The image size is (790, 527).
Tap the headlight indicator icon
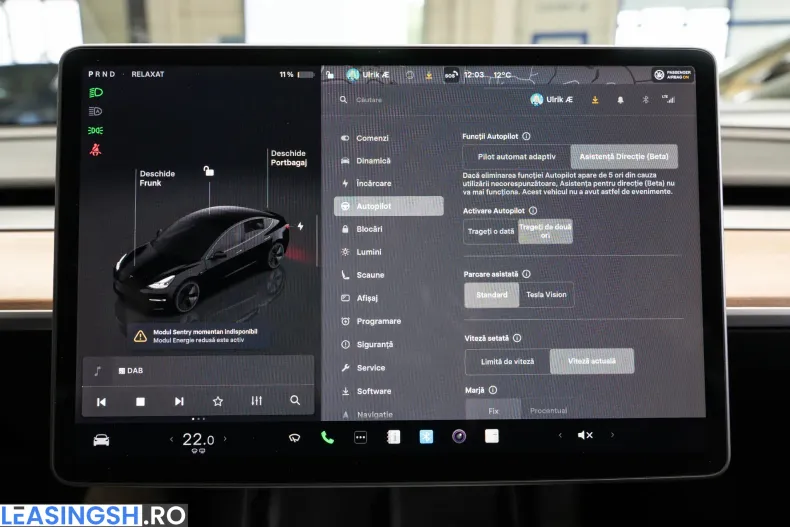tap(96, 92)
